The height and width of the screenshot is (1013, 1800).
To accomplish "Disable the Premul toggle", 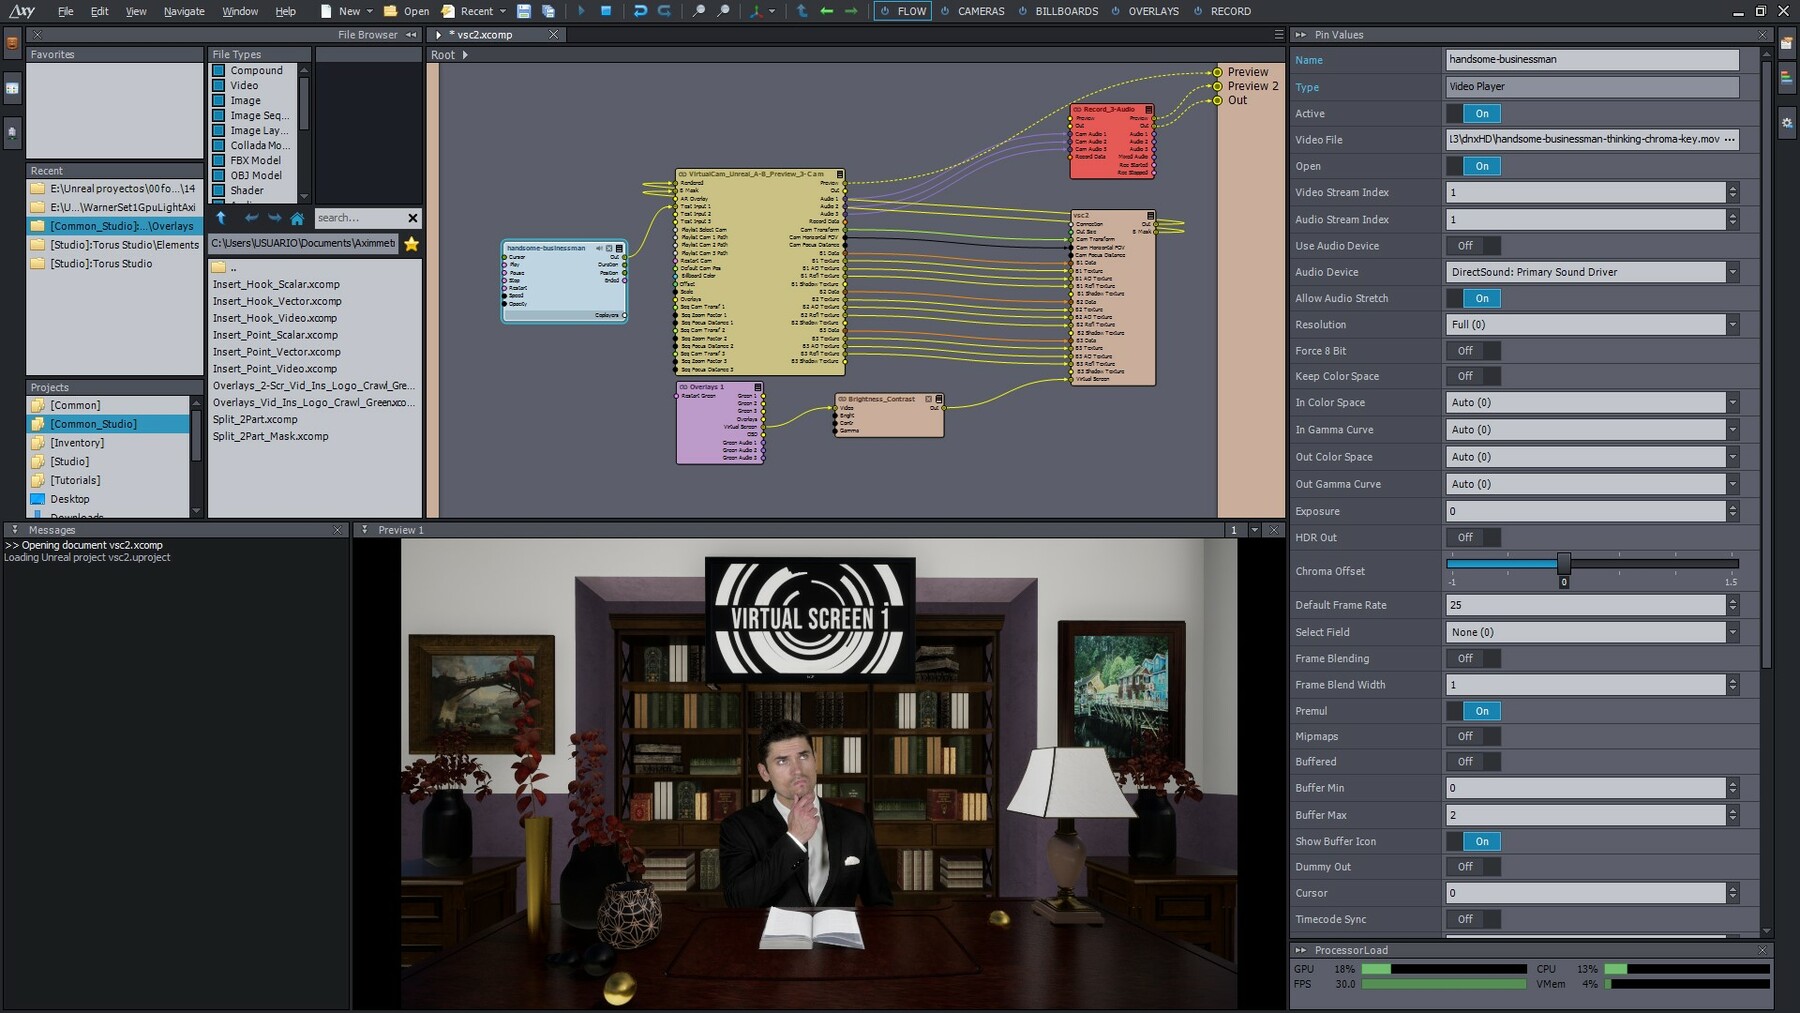I will click(1481, 710).
